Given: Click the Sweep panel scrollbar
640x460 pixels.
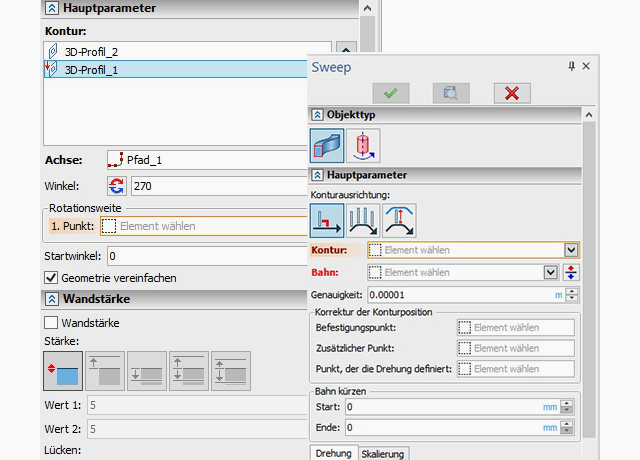Looking at the screenshot, I should click(589, 280).
